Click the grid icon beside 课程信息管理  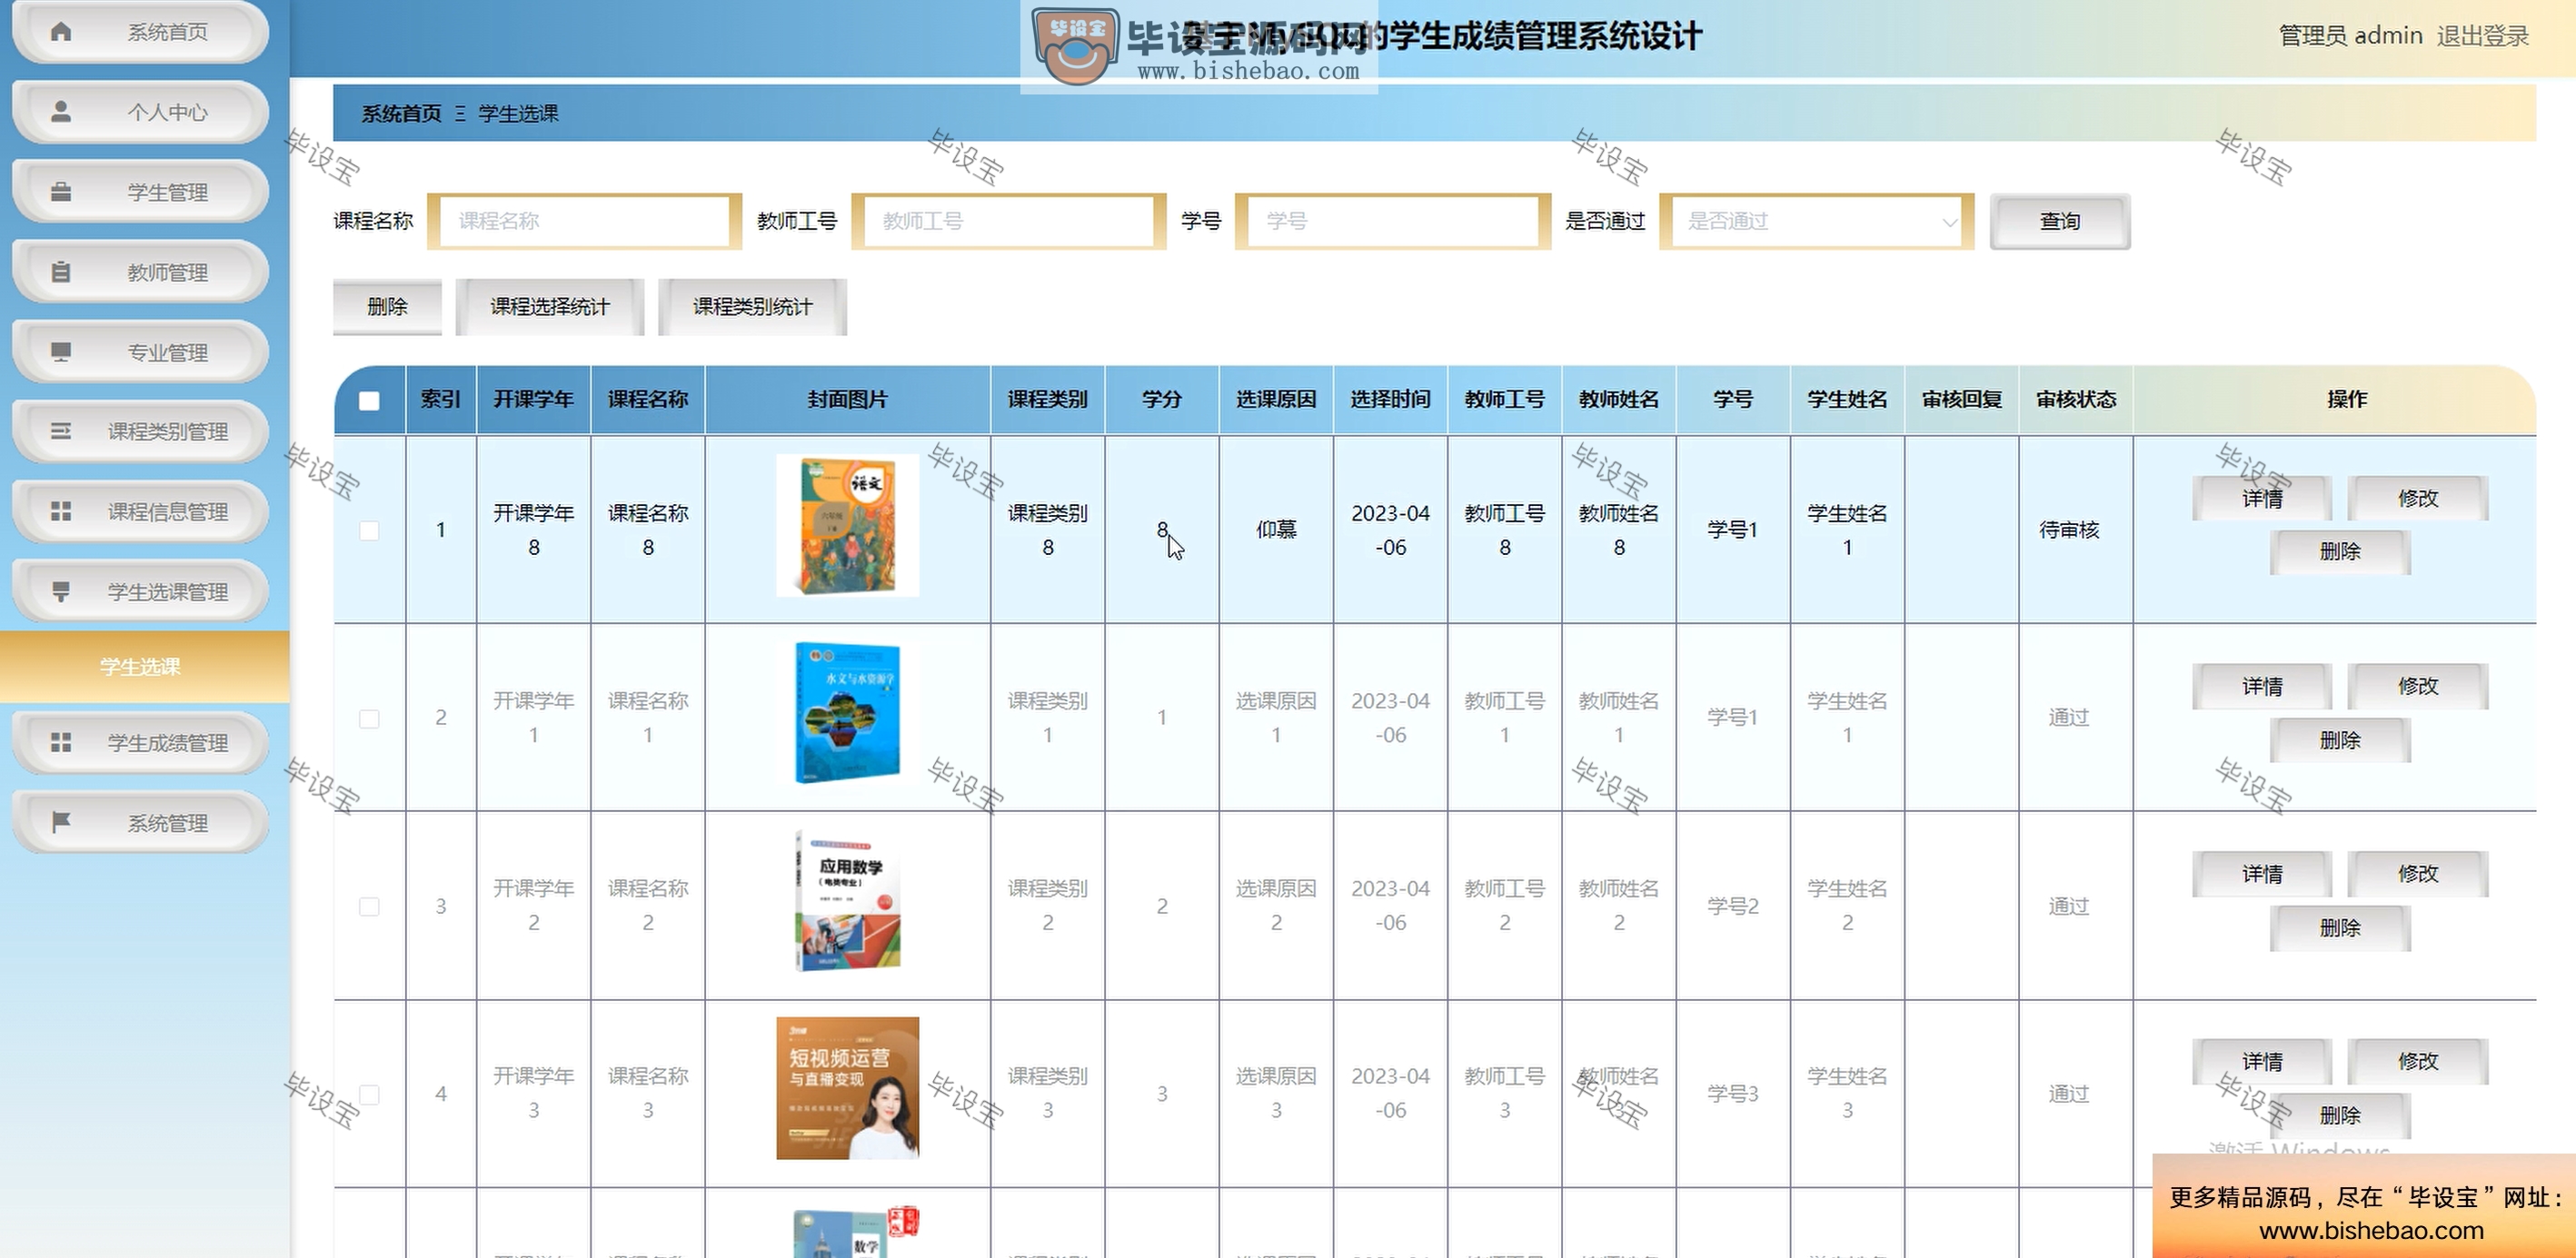pos(61,511)
